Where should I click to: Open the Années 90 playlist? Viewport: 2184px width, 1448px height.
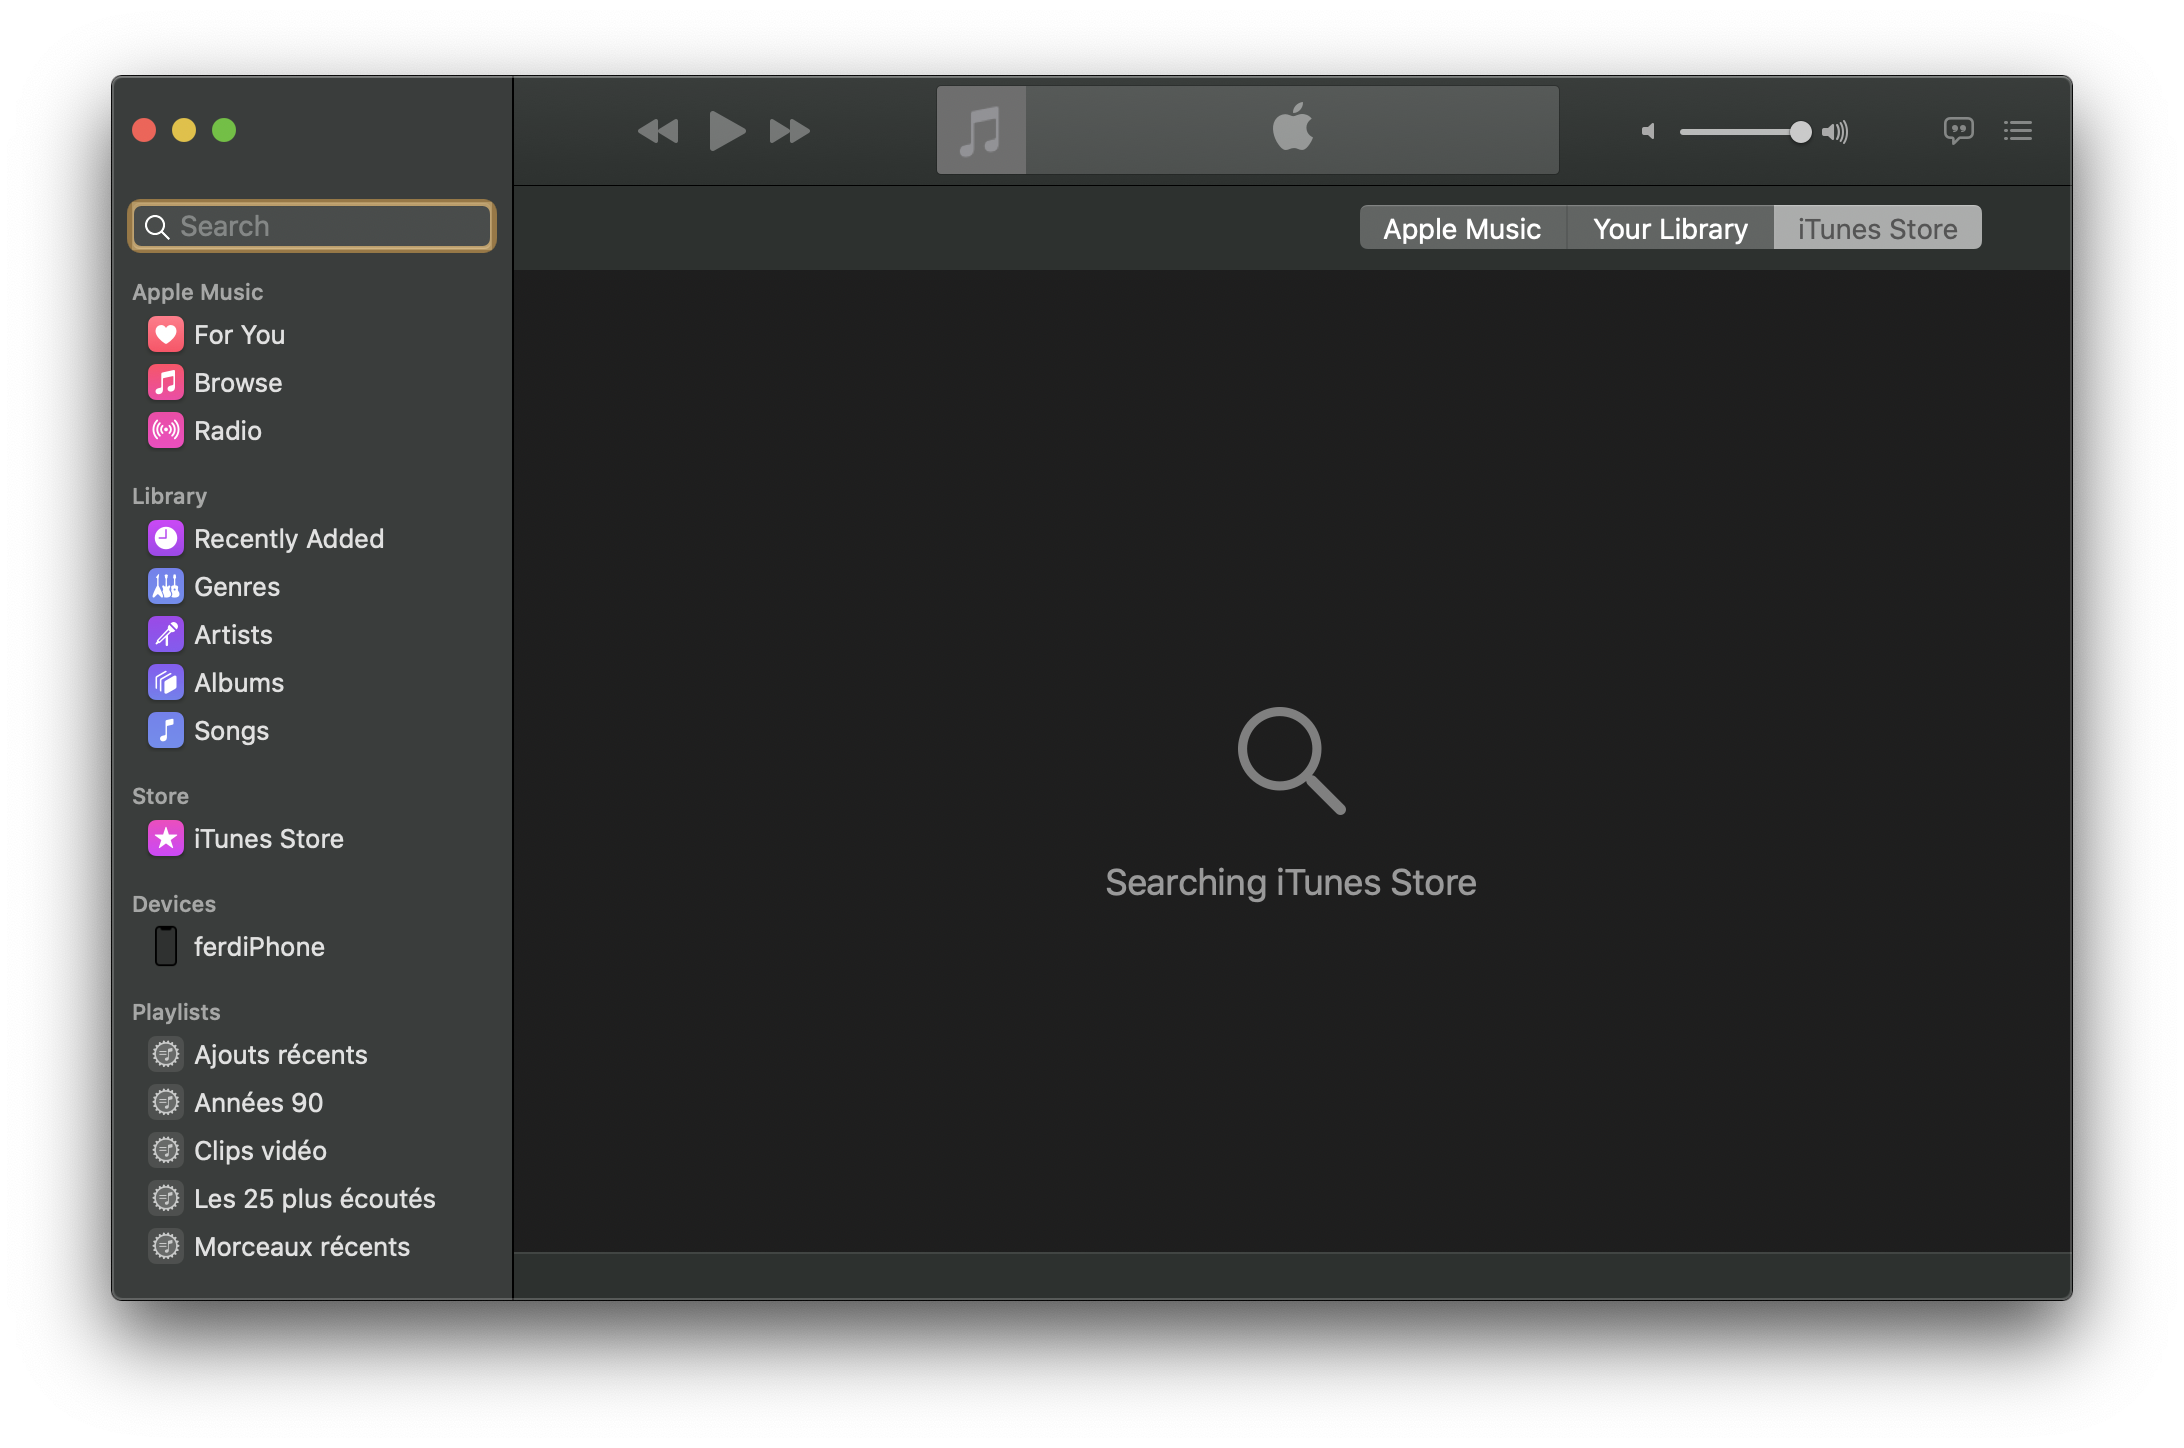pos(258,1103)
